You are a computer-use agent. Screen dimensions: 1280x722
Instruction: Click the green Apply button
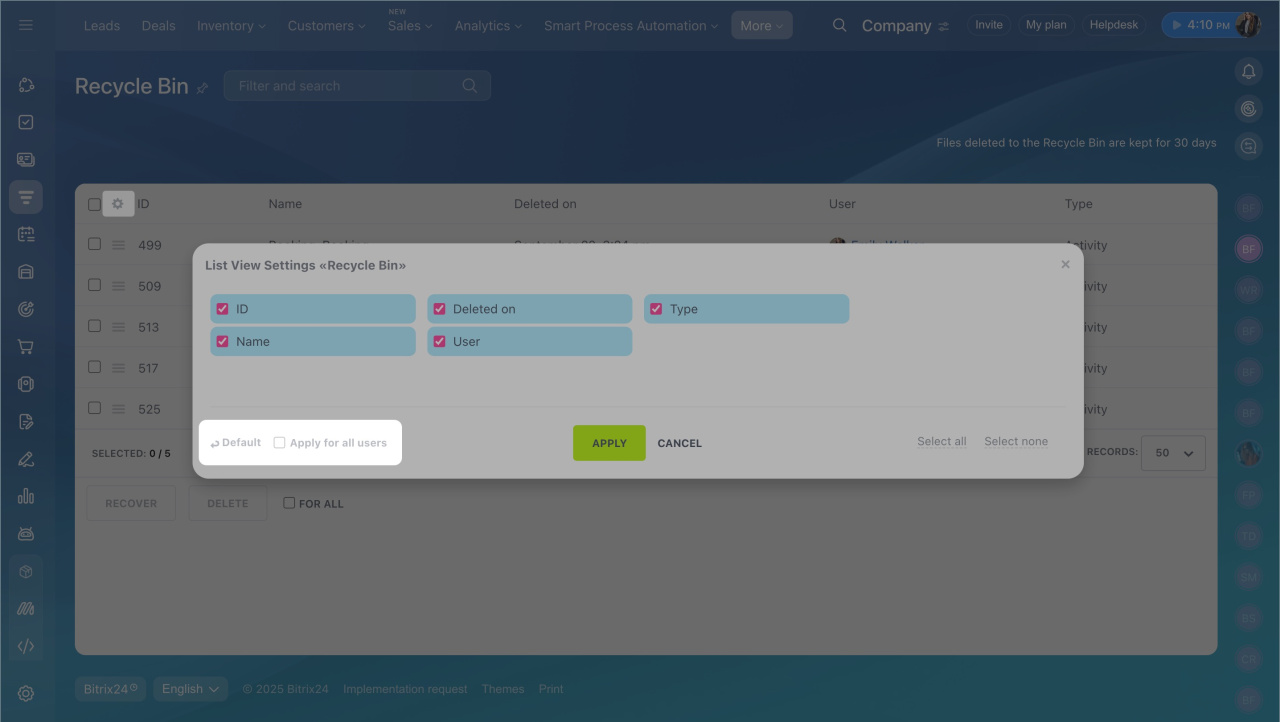609,443
